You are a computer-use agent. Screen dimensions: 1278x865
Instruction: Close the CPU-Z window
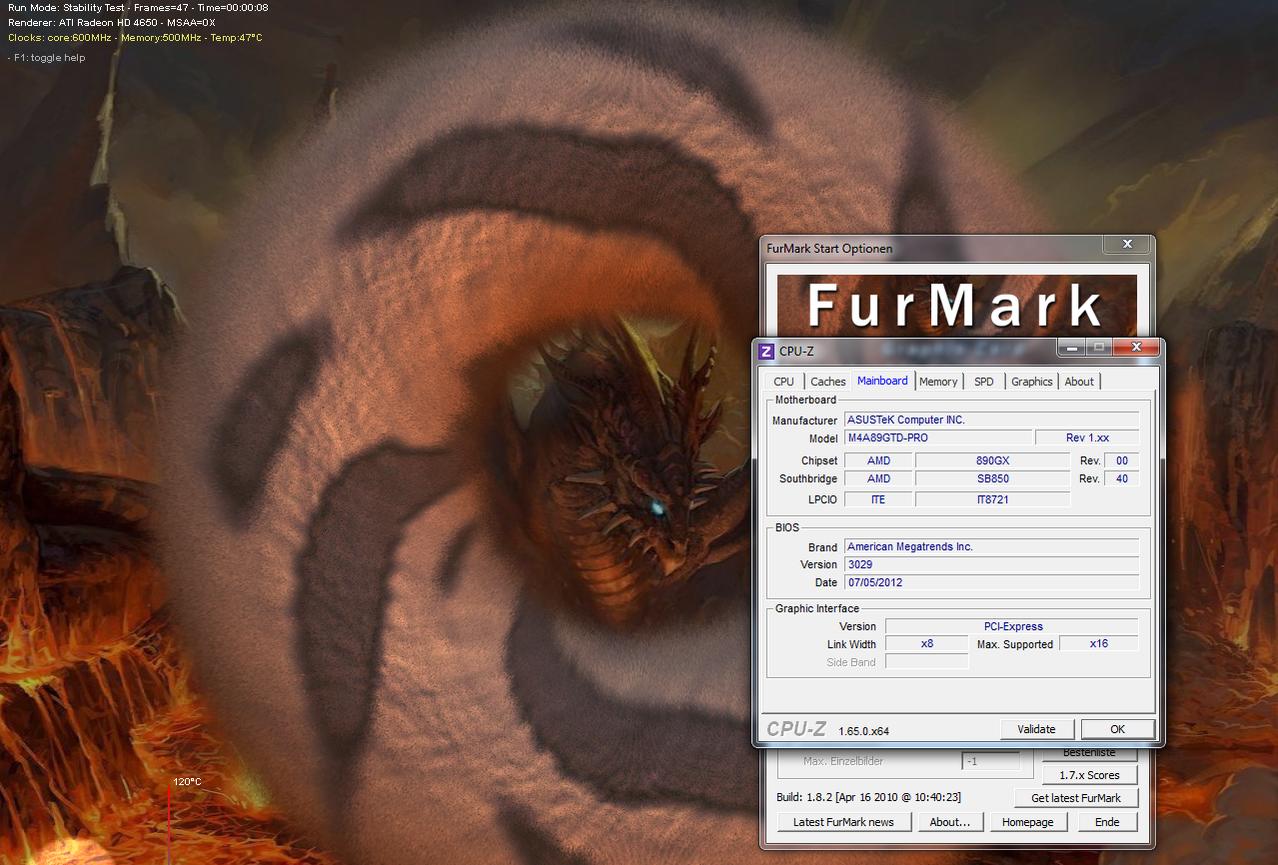click(1136, 347)
